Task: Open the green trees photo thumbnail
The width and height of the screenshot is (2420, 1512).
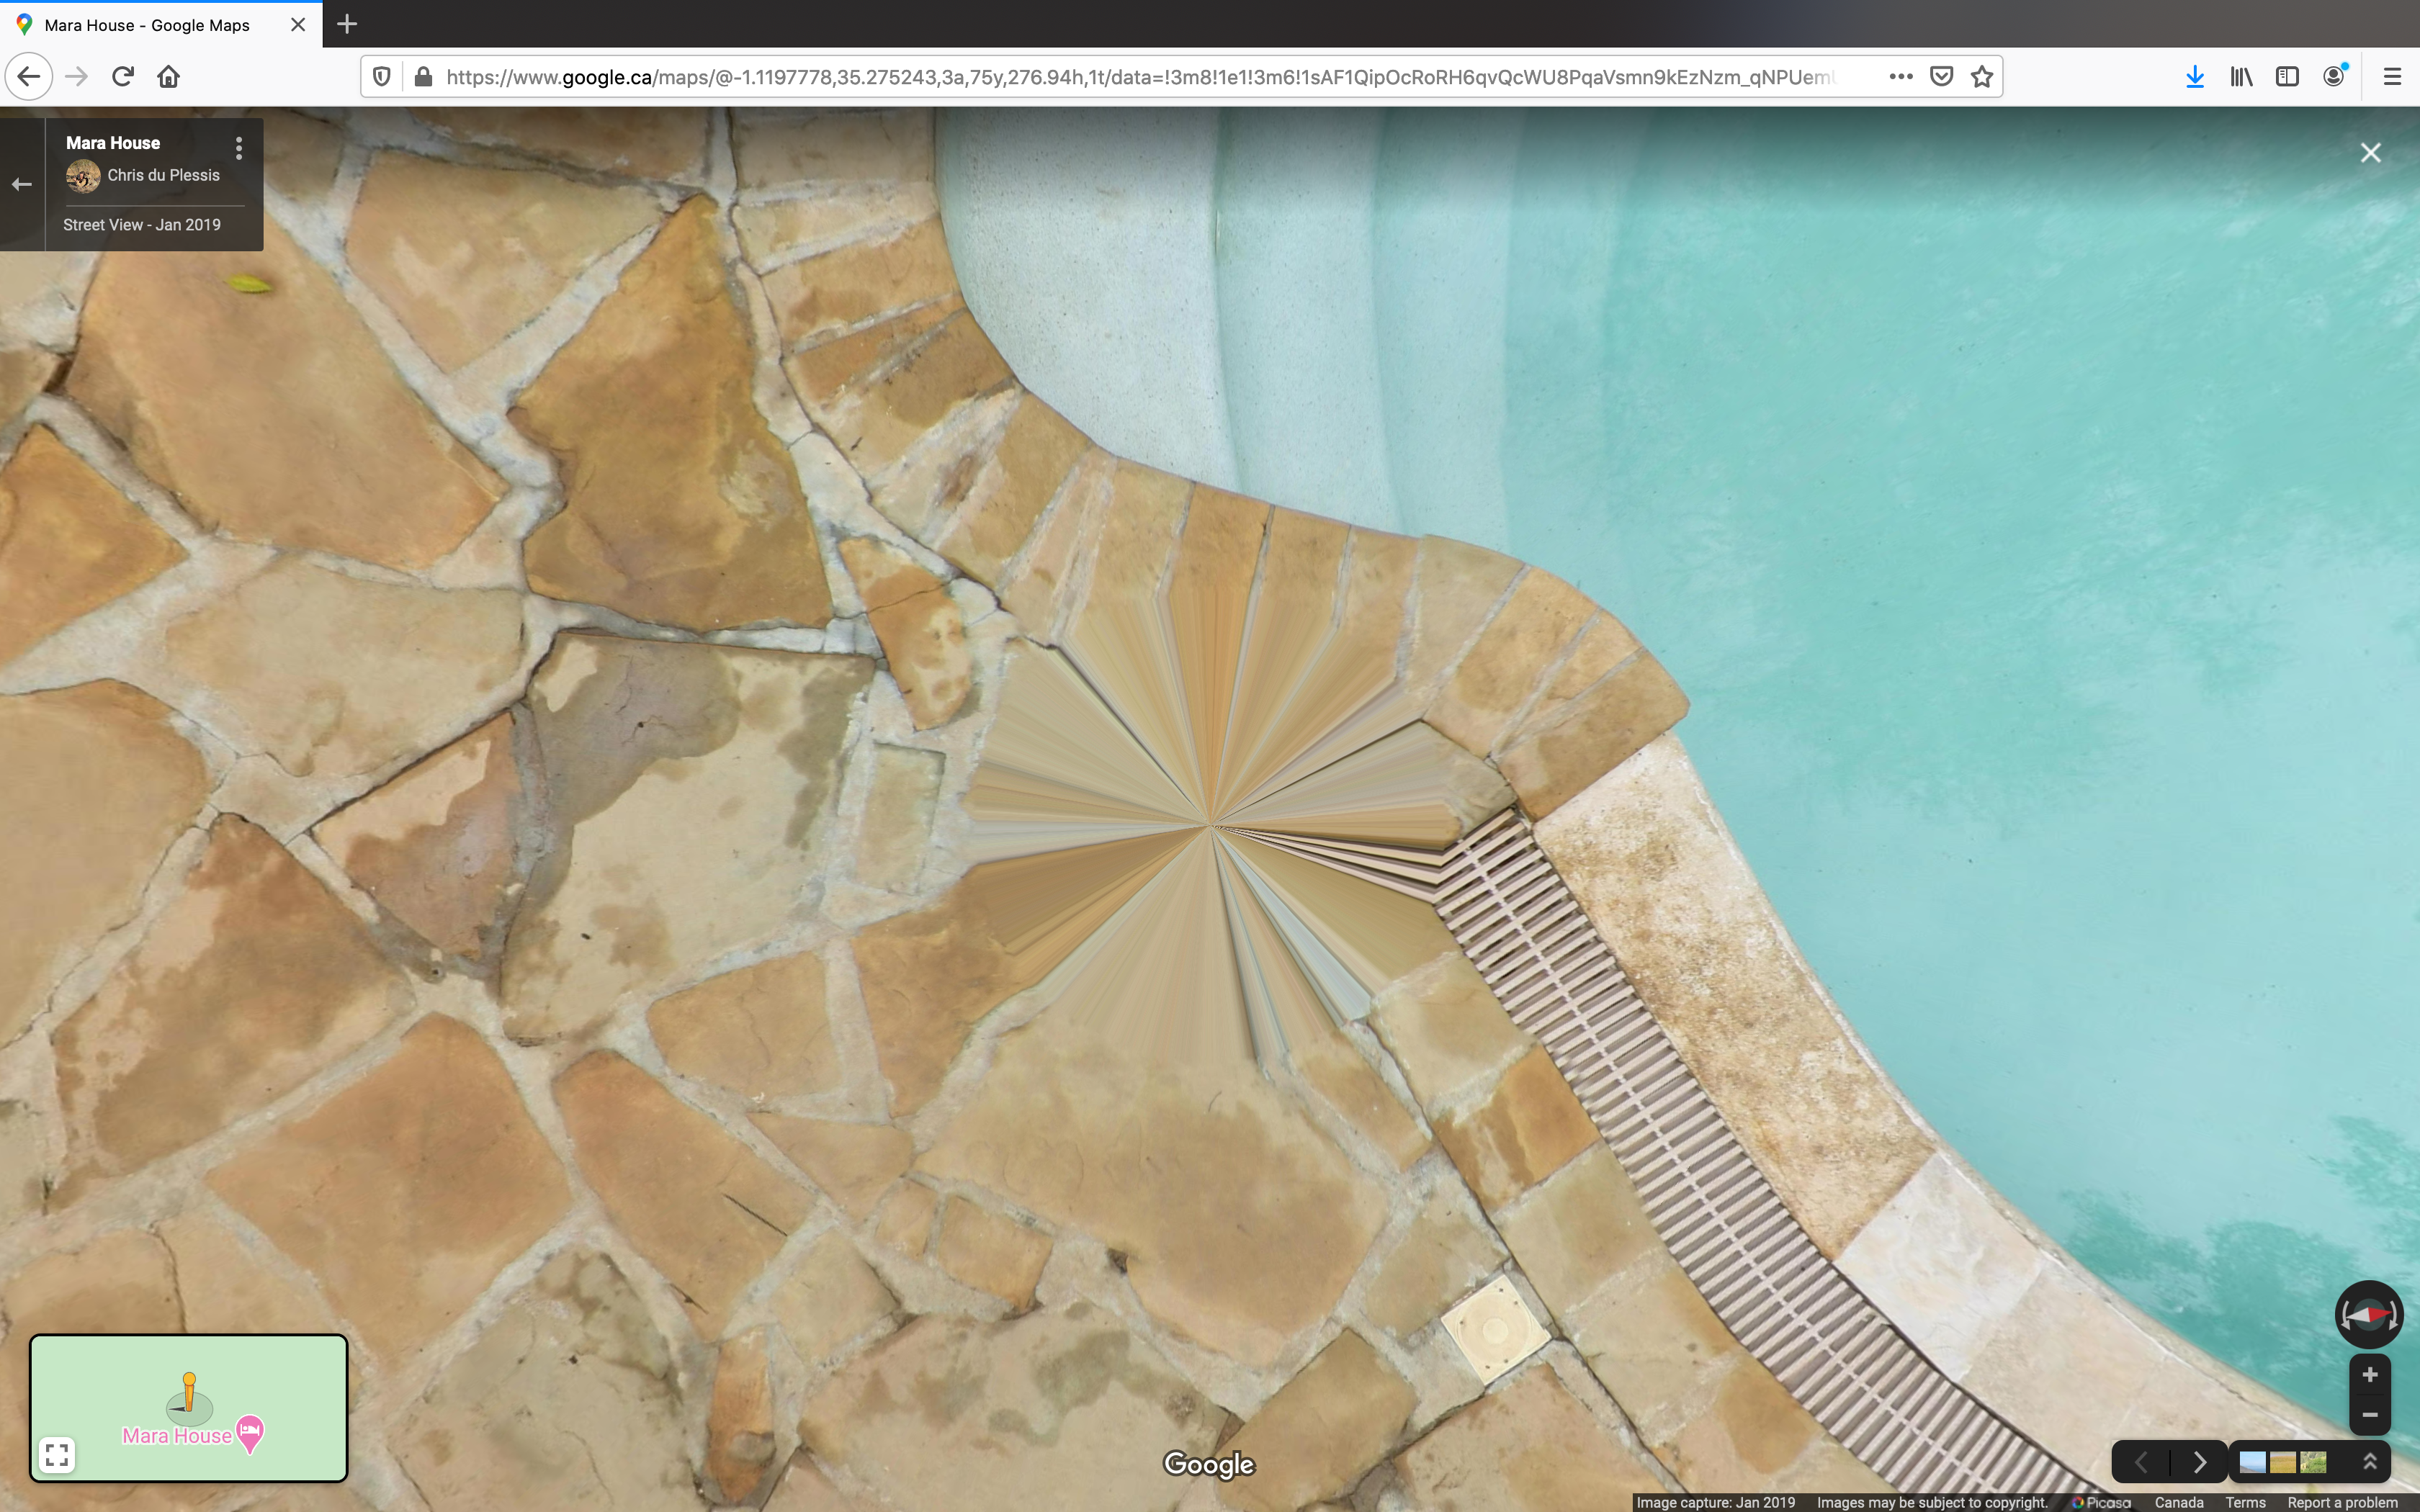Action: coord(2313,1462)
